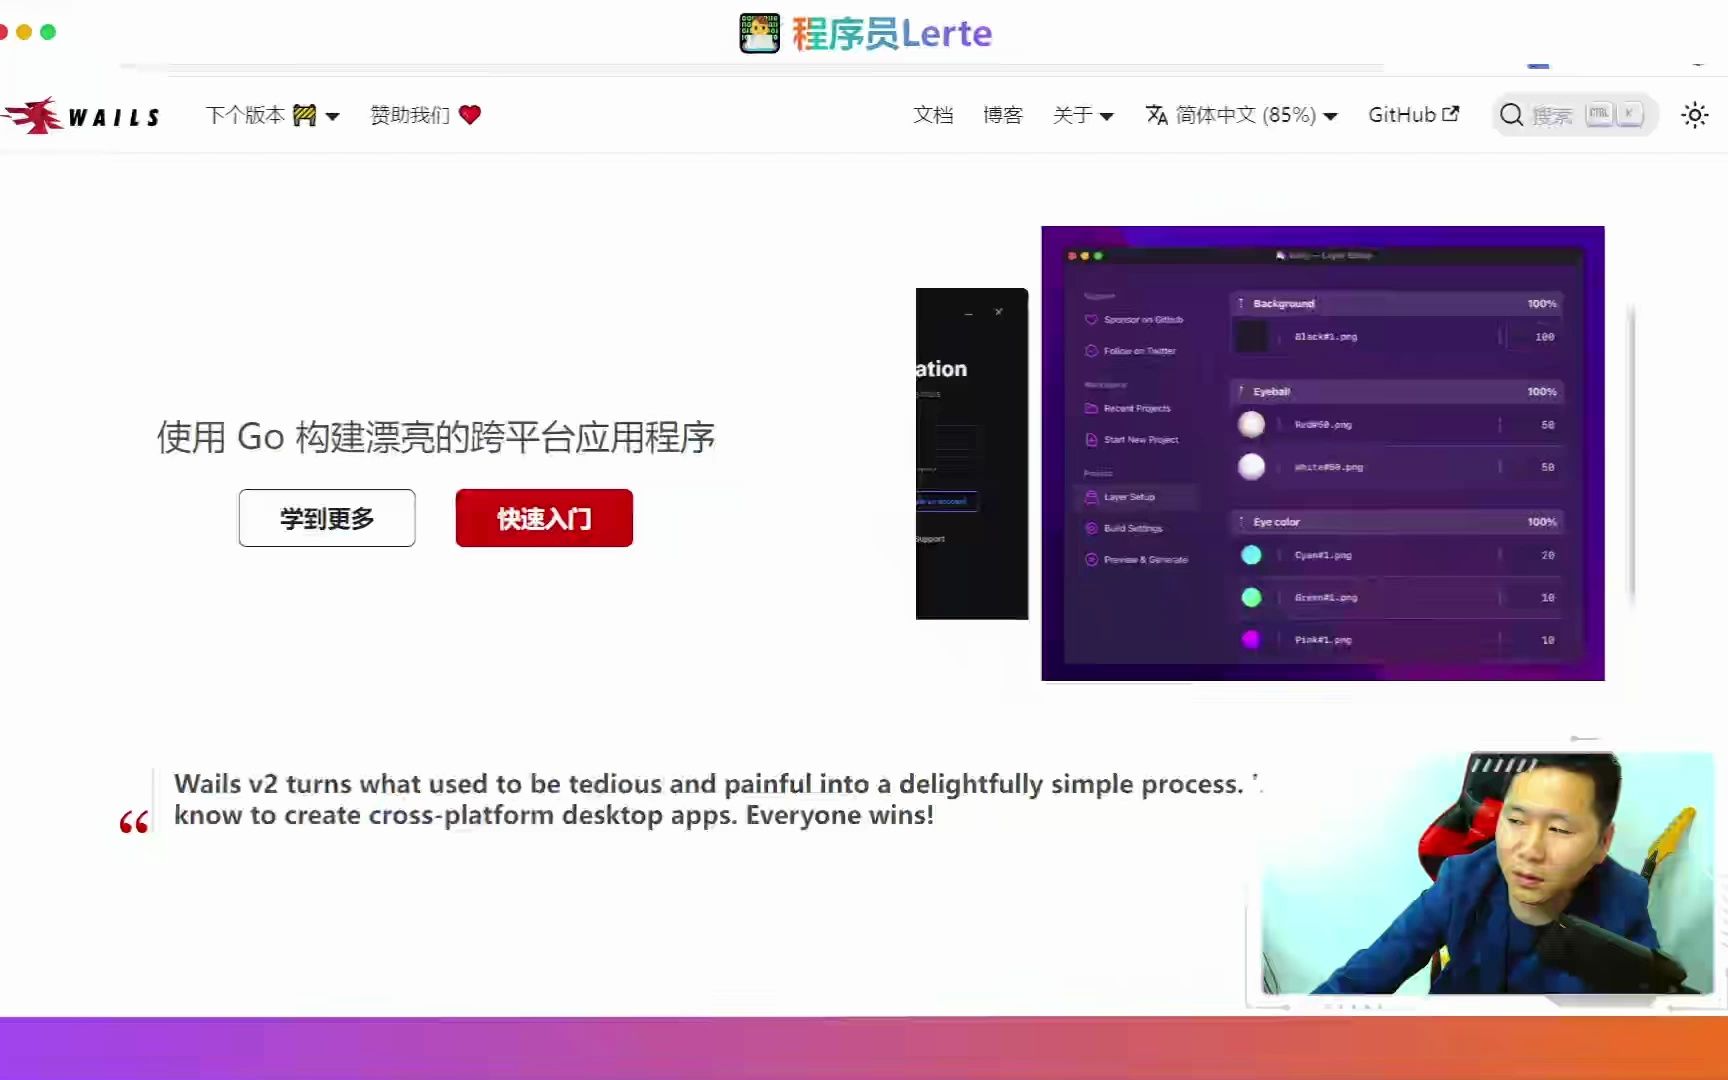The height and width of the screenshot is (1080, 1728).
Task: Click the Wails logo in the navbar
Action: [82, 116]
